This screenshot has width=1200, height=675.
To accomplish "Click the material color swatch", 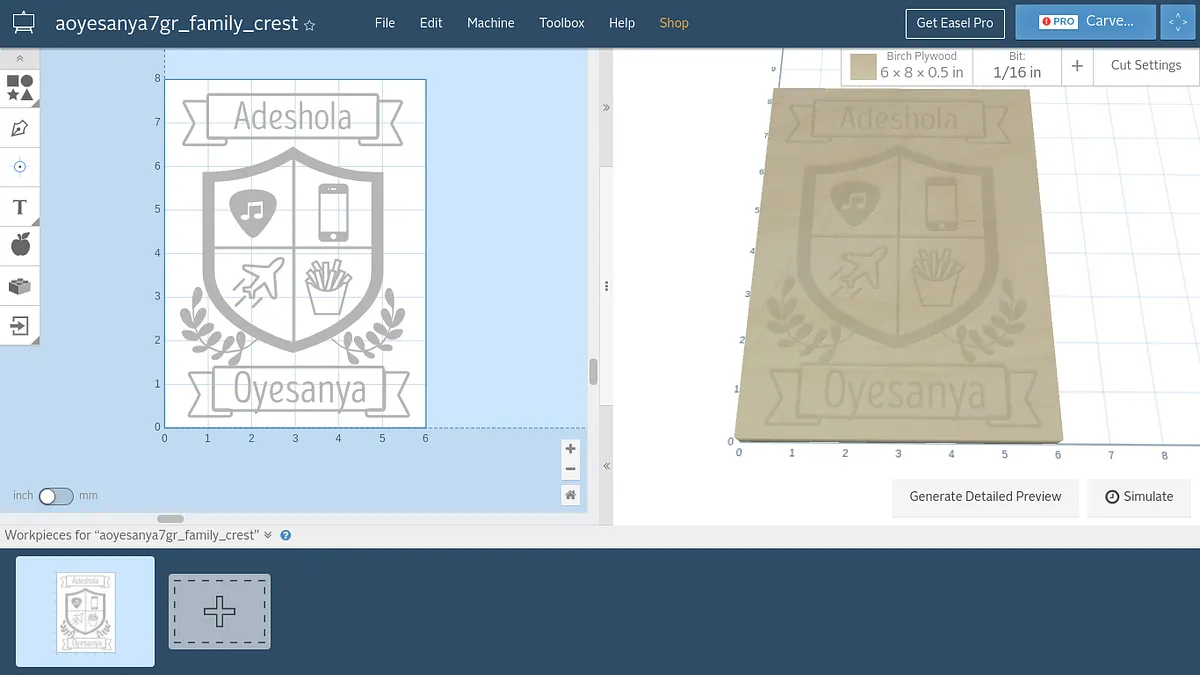I will click(x=863, y=66).
